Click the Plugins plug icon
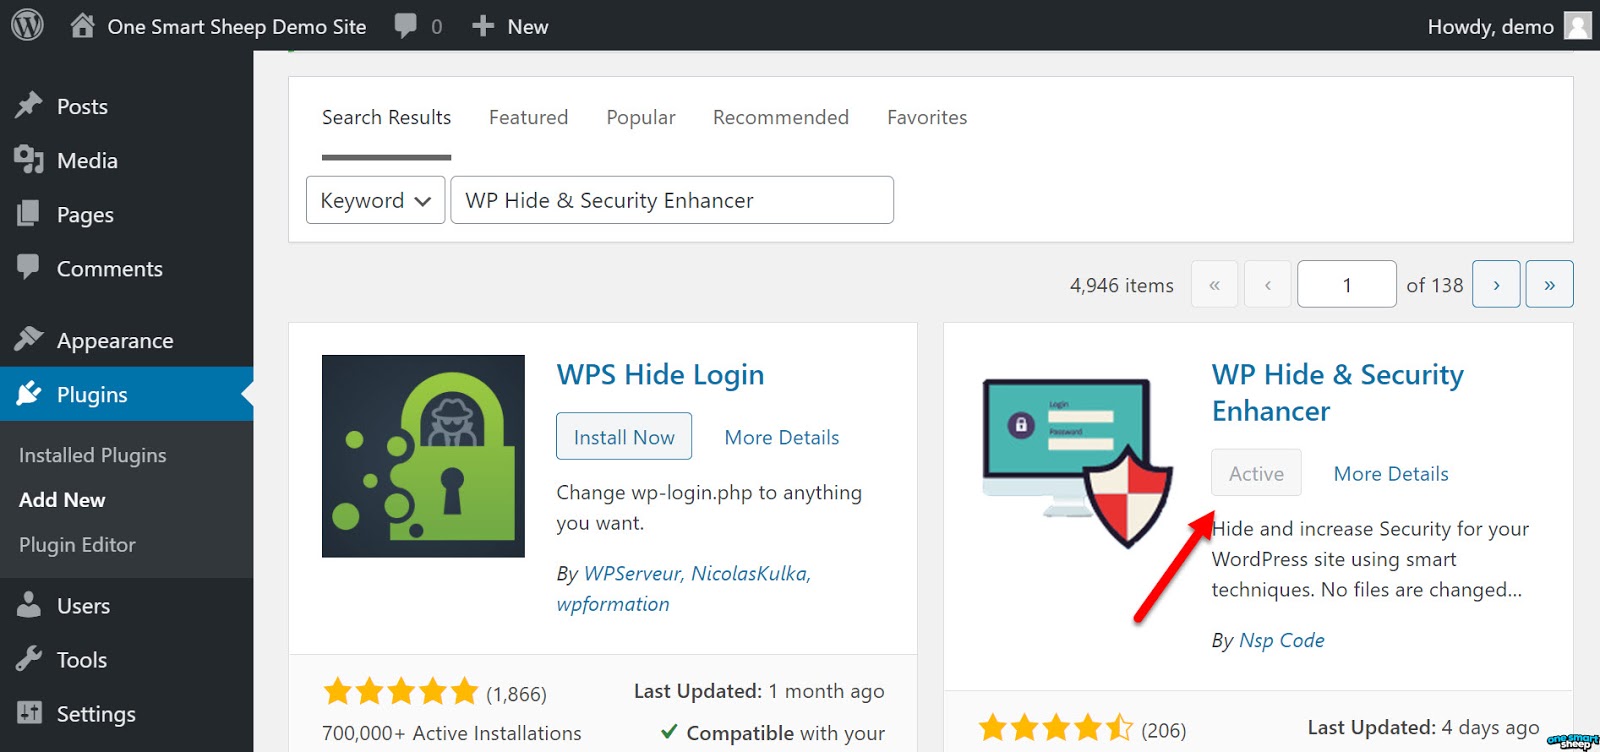Image resolution: width=1600 pixels, height=752 pixels. click(x=29, y=393)
